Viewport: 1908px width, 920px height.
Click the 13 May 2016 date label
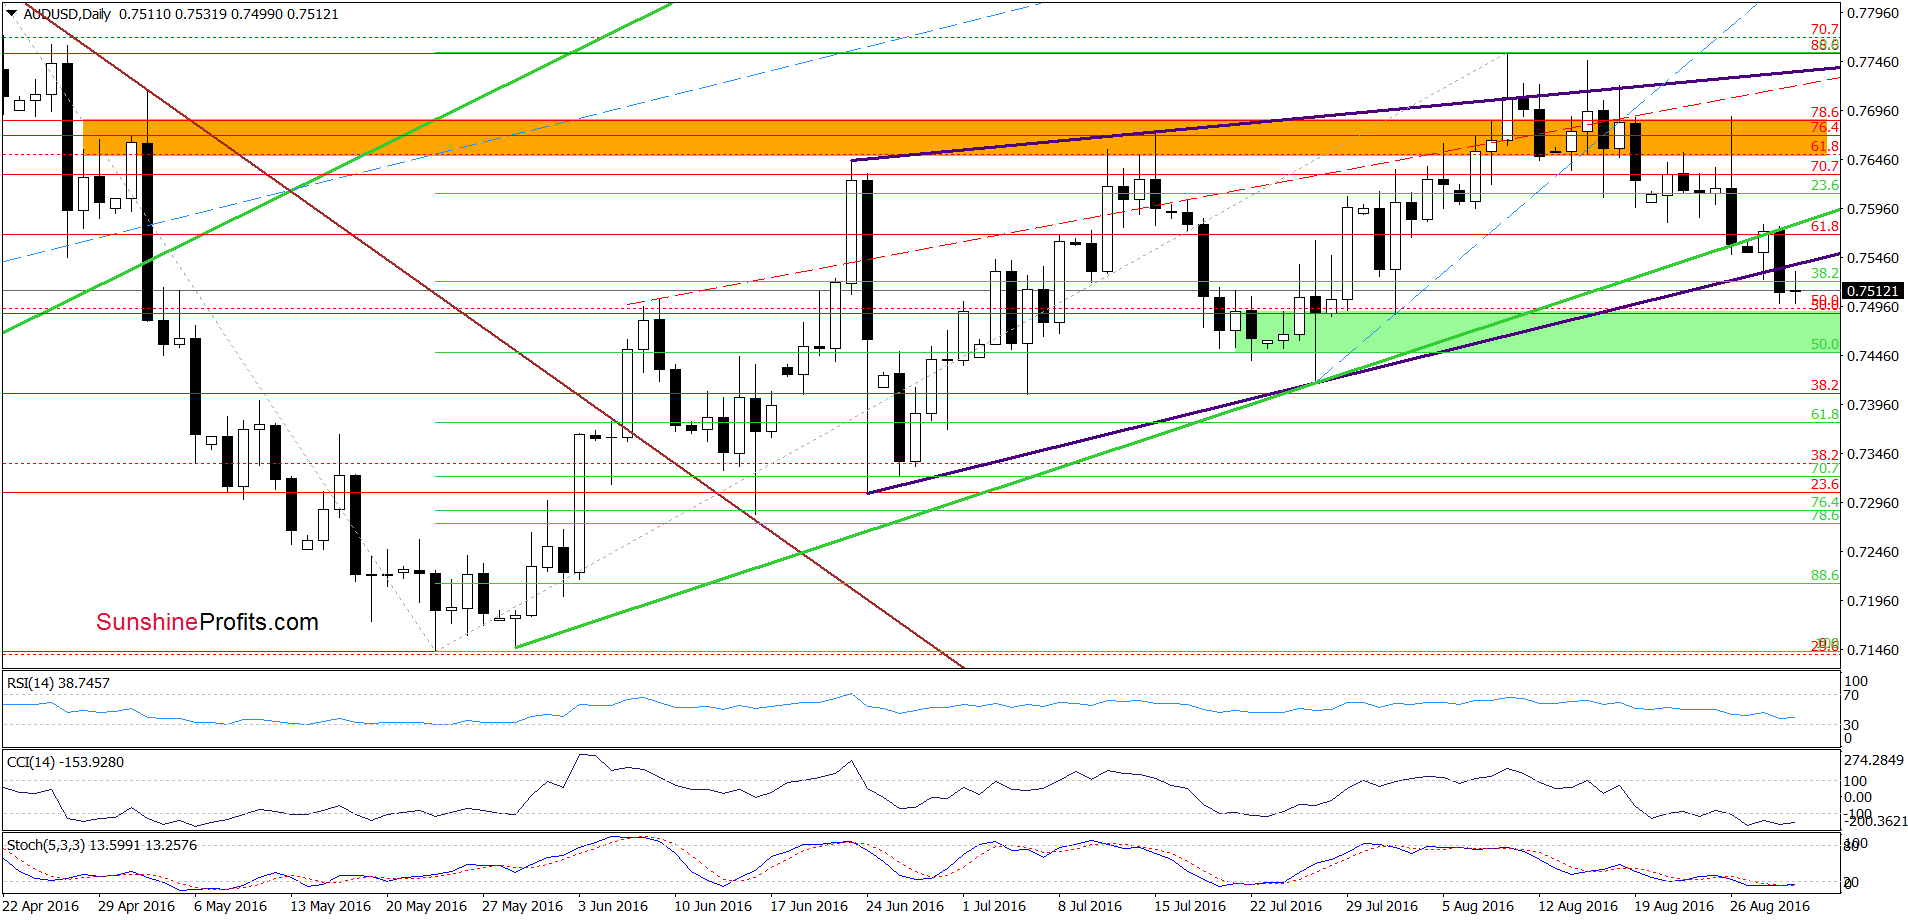tap(330, 906)
